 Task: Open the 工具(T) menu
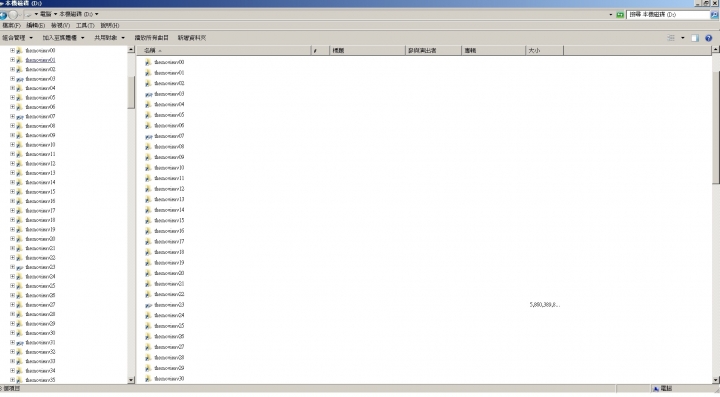[85, 26]
